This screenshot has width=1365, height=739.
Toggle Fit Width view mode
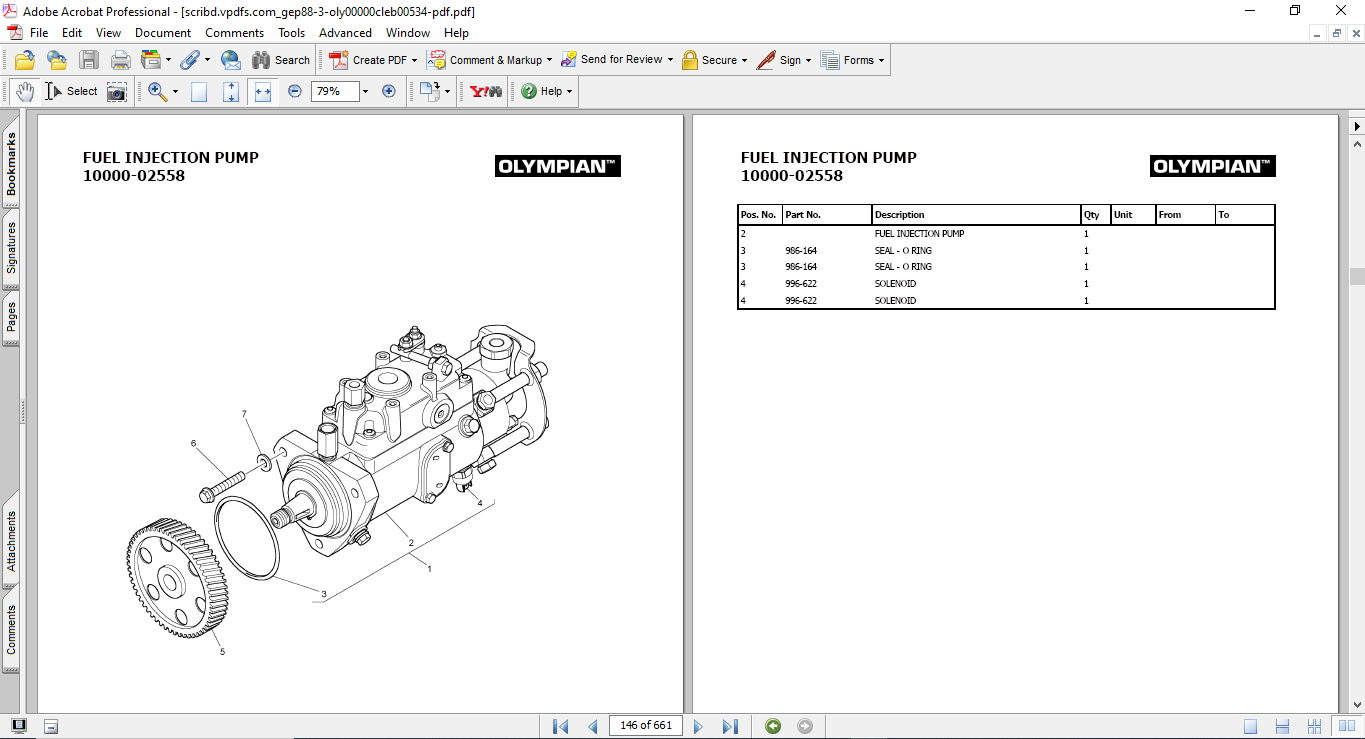(x=263, y=91)
